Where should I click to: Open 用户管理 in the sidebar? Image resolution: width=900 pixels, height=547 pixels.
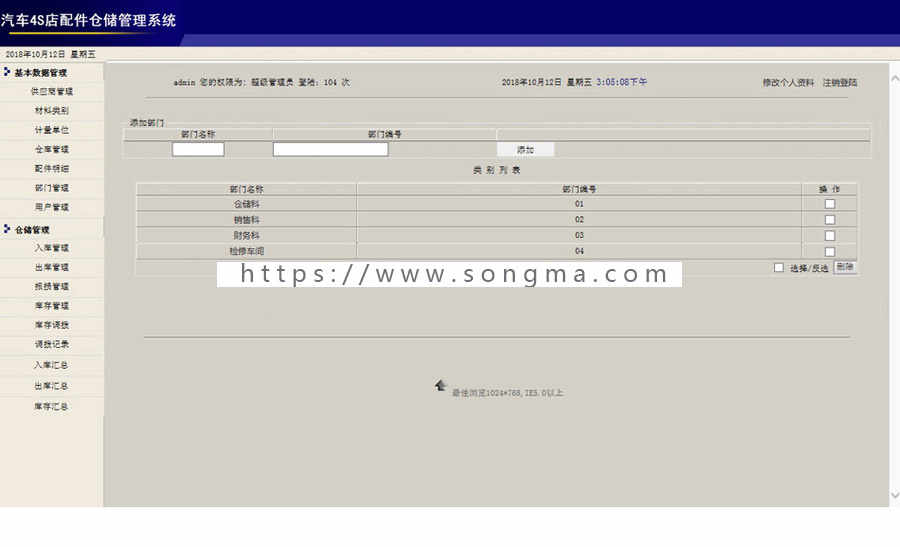point(52,207)
